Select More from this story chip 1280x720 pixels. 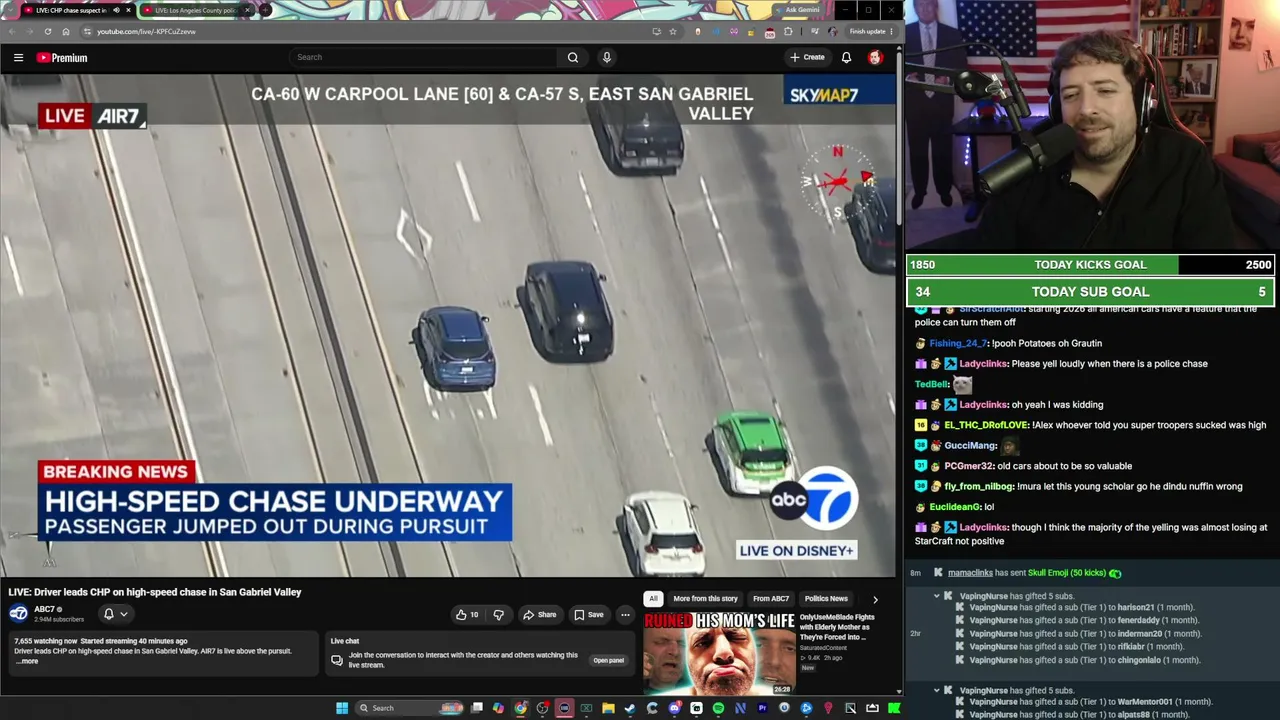[705, 599]
